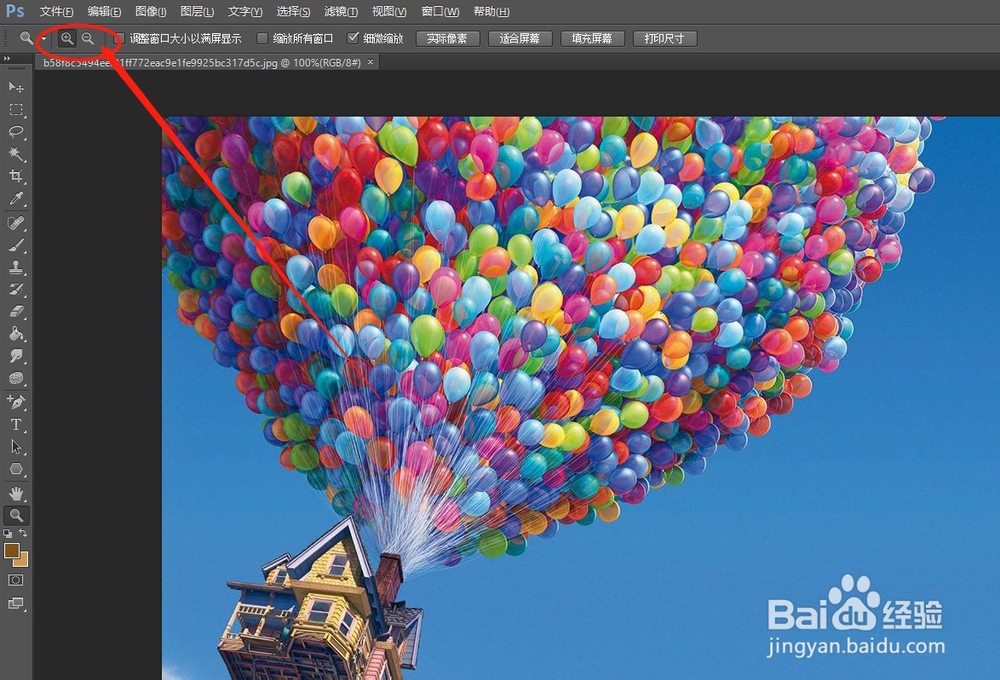Viewport: 1000px width, 680px height.
Task: Select the Spot Healing Brush tool
Action: pos(16,223)
